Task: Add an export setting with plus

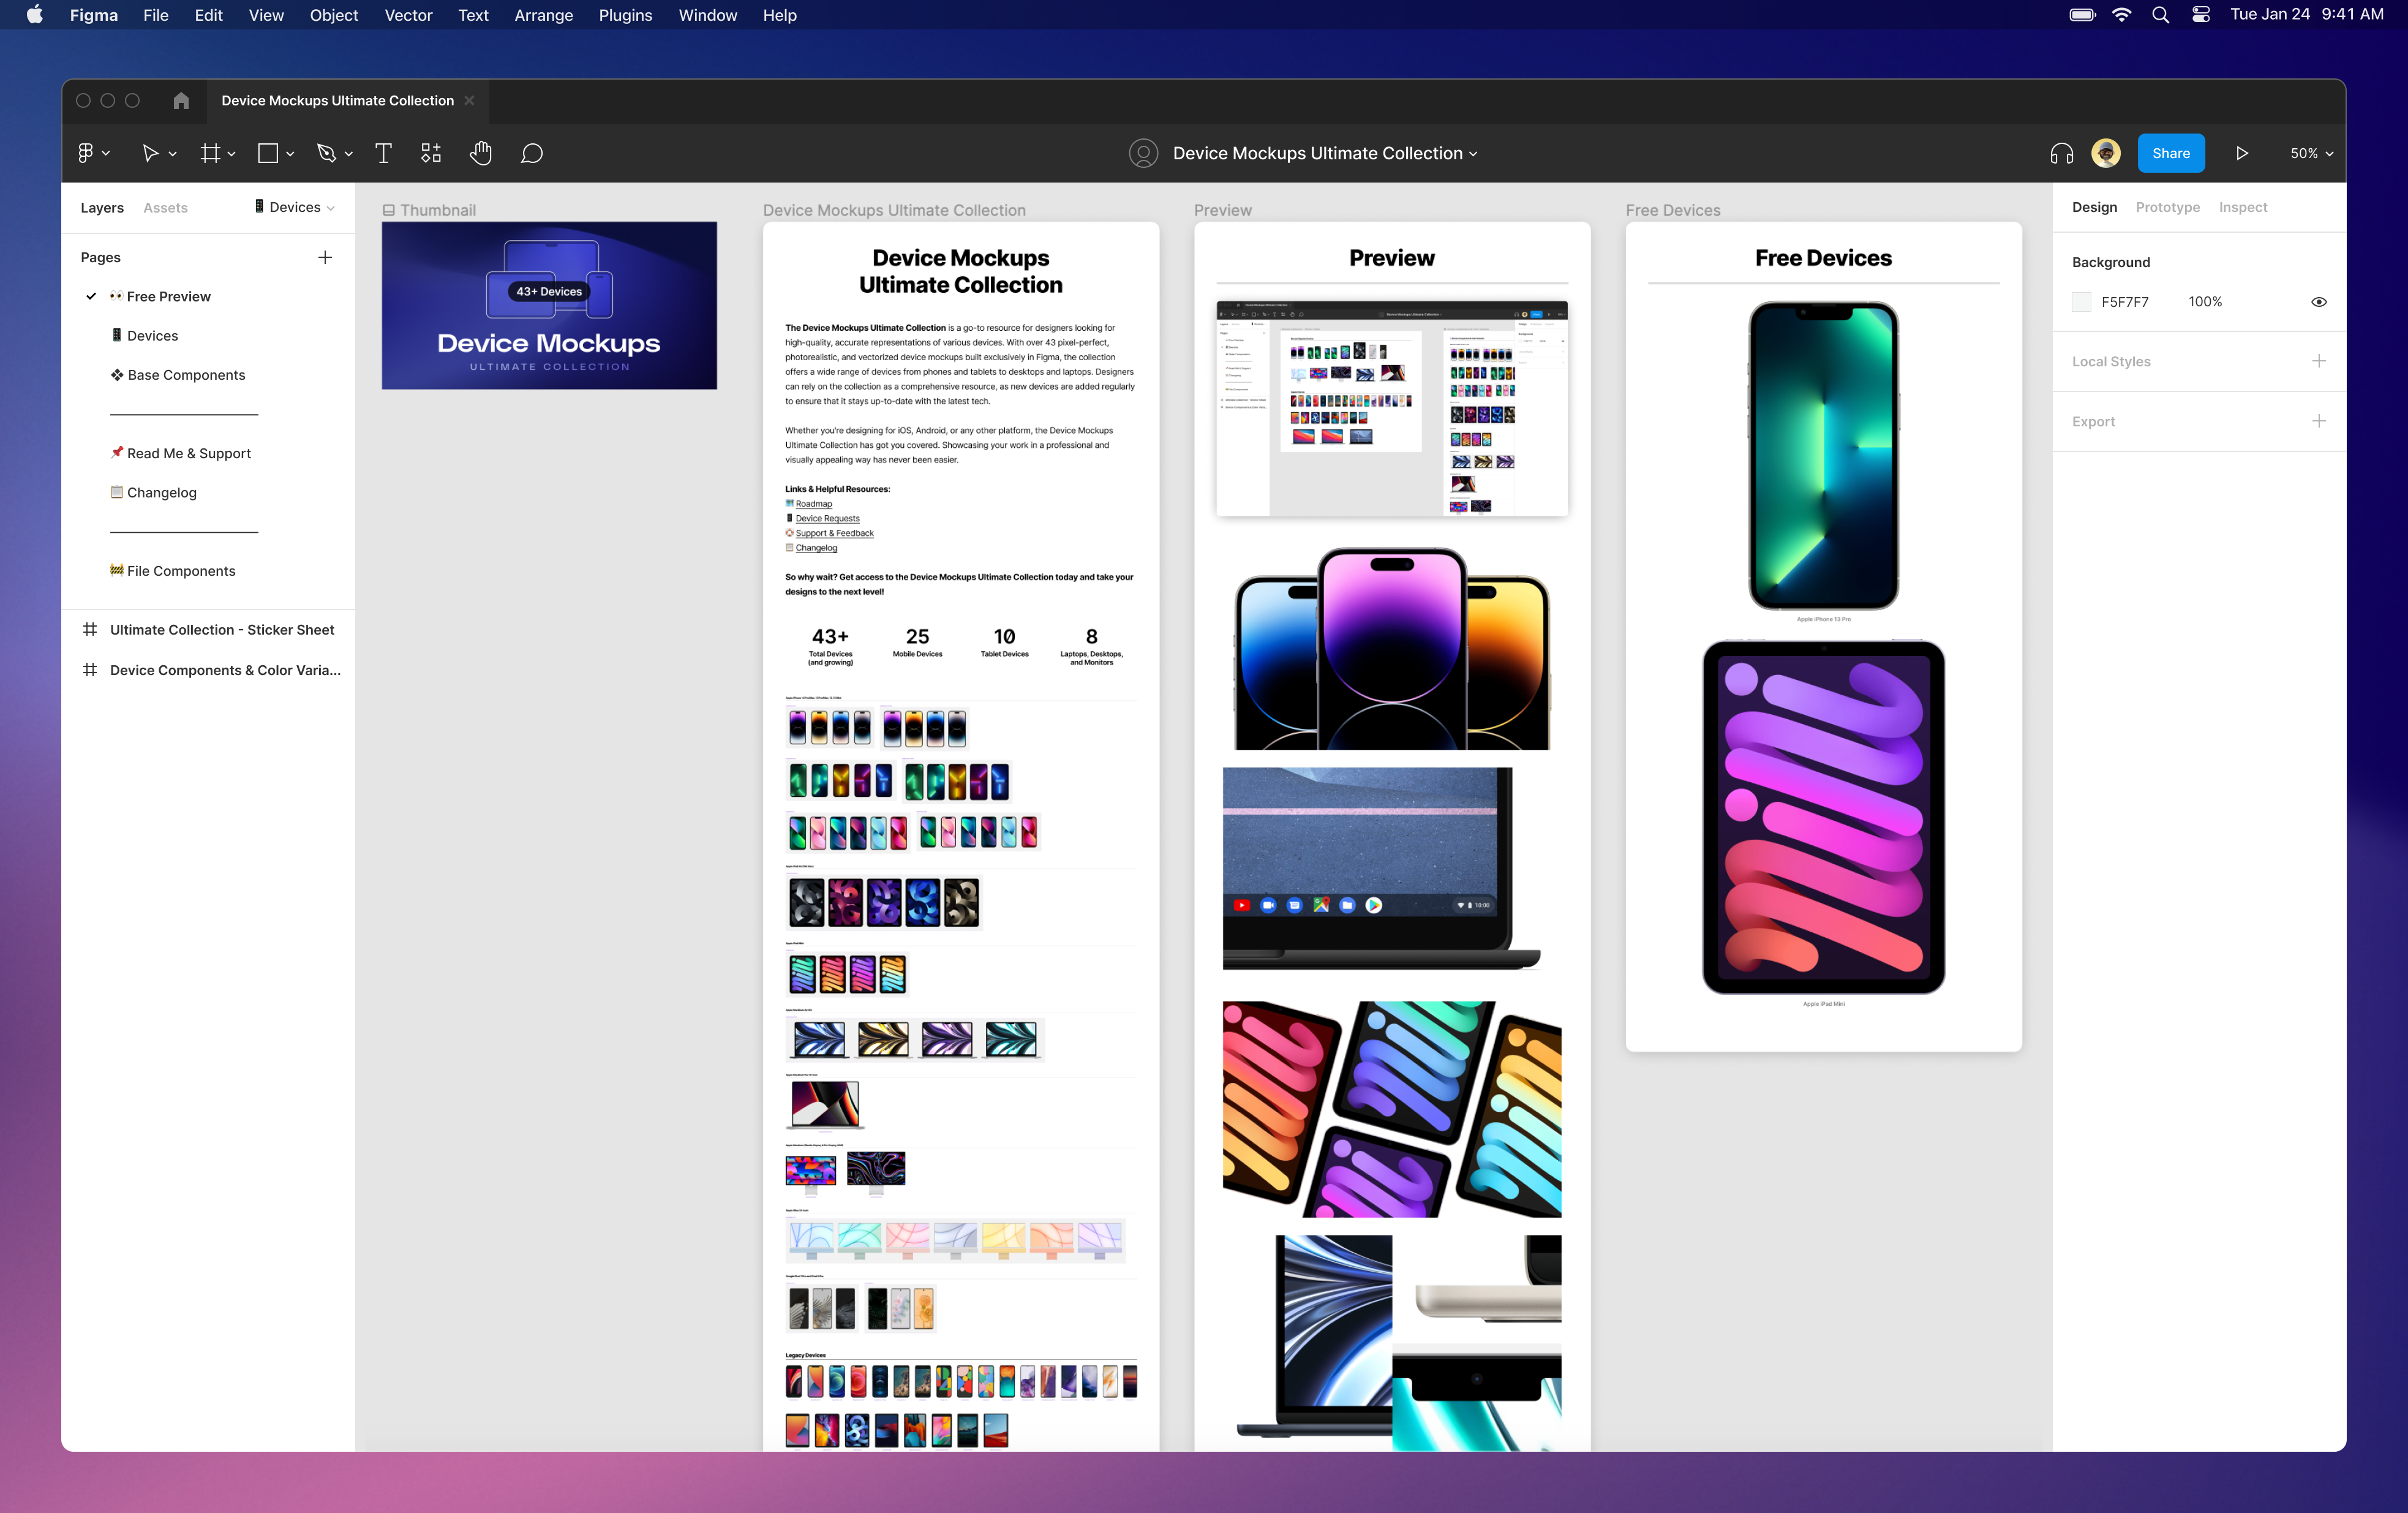Action: pyautogui.click(x=2319, y=421)
